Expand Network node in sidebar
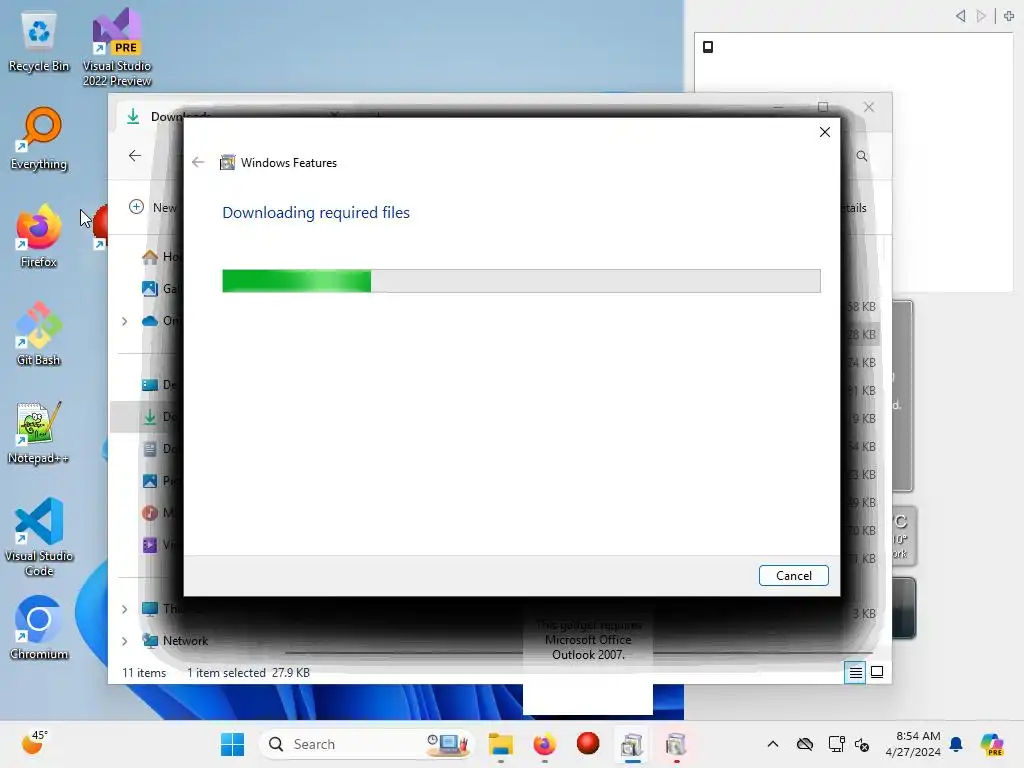The height and width of the screenshot is (768, 1024). point(125,641)
